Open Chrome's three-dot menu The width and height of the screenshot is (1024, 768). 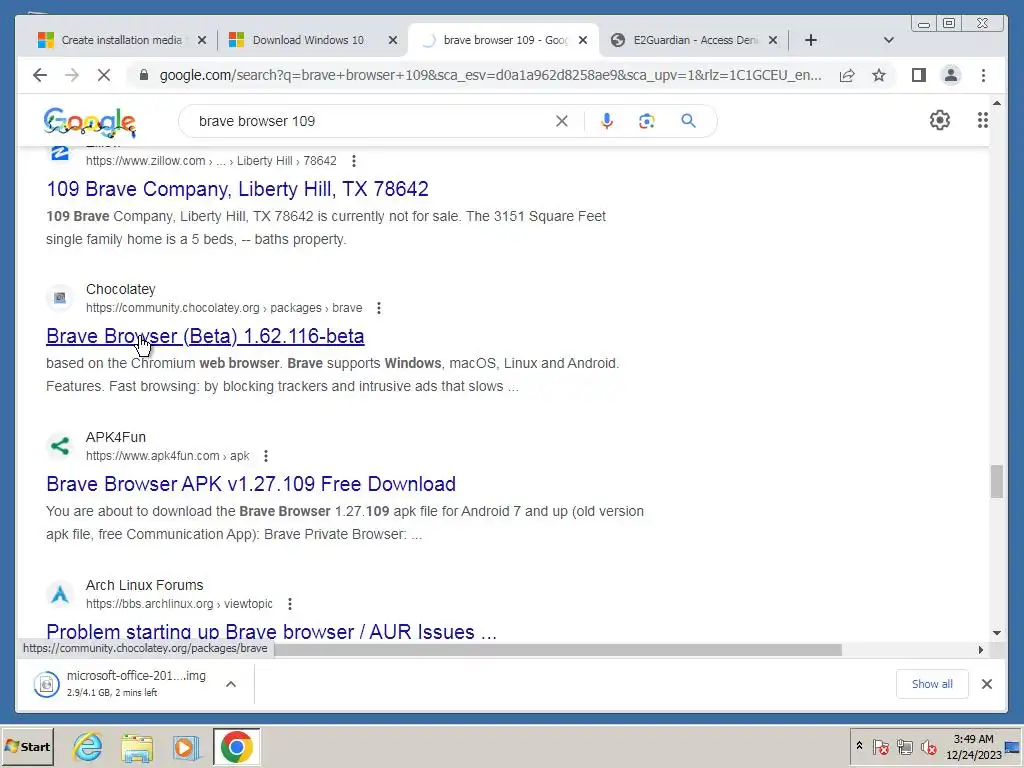point(983,75)
